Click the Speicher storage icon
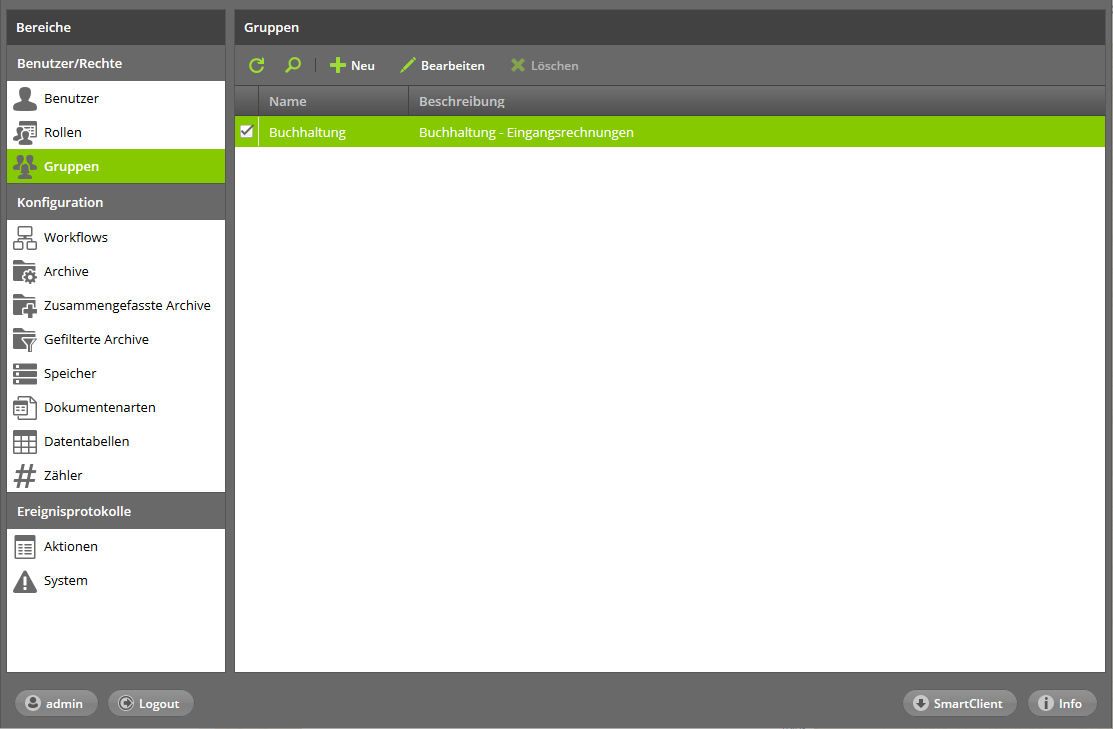 pos(25,374)
